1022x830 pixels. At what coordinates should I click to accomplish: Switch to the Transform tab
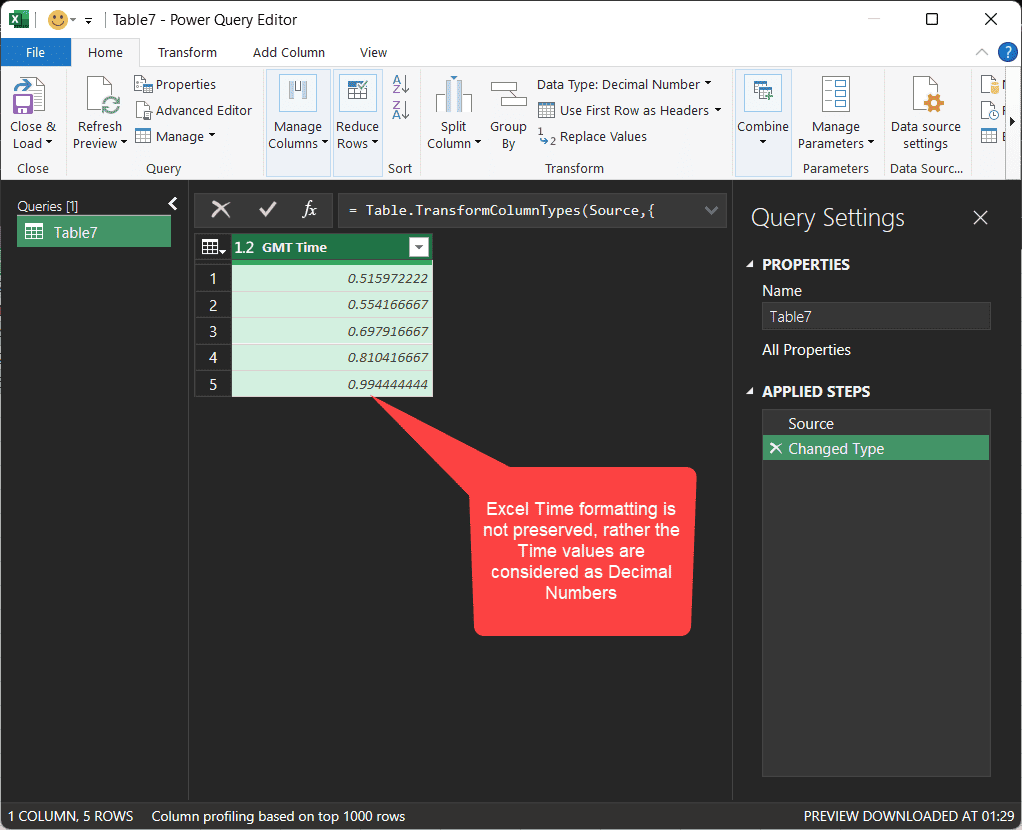[187, 52]
